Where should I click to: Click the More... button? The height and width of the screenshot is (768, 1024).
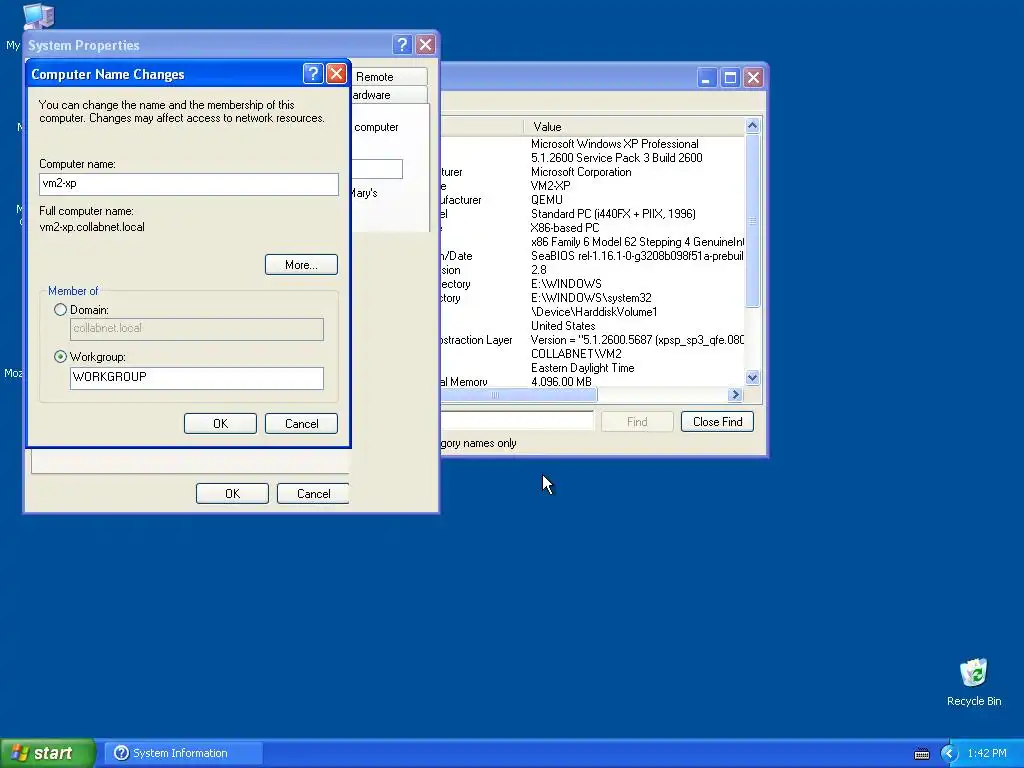tap(301, 264)
